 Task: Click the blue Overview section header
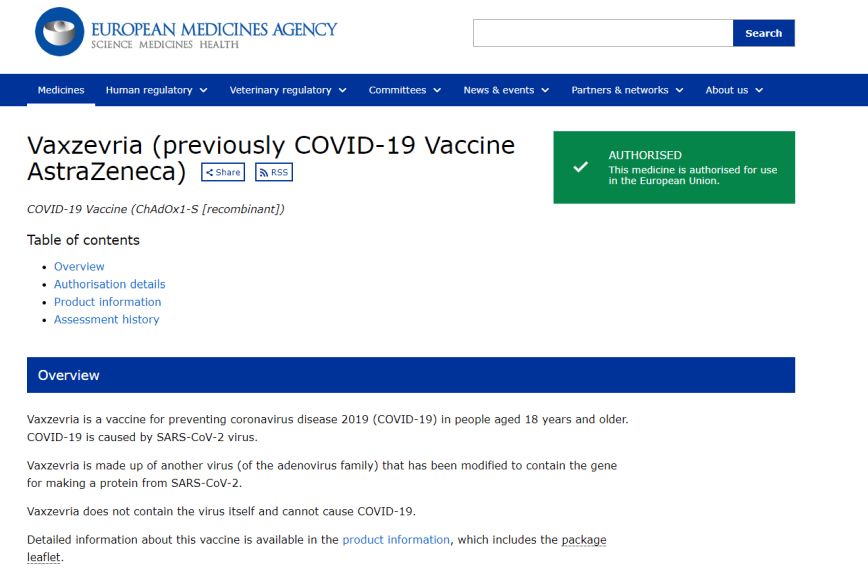pos(410,375)
